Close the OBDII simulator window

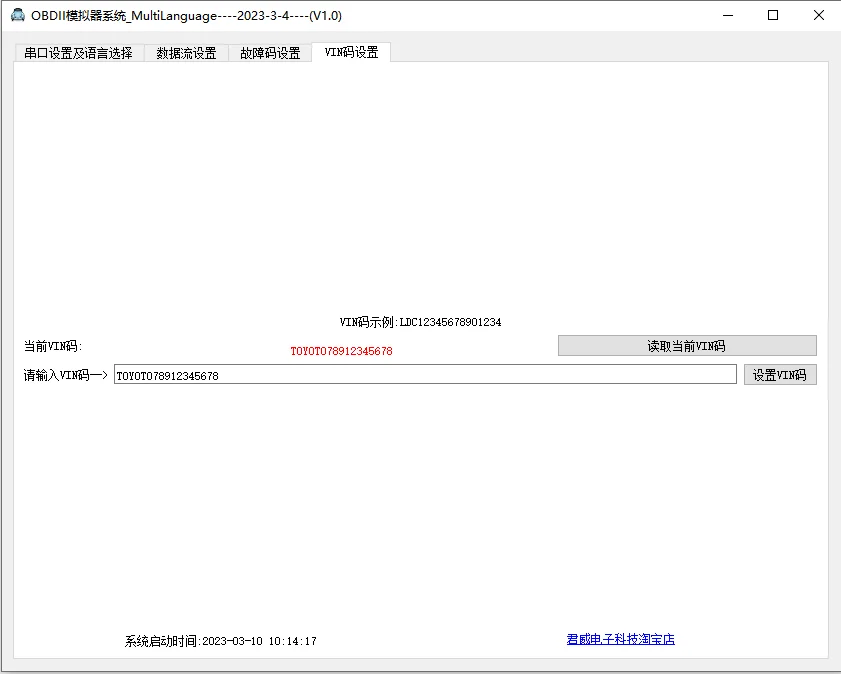819,15
